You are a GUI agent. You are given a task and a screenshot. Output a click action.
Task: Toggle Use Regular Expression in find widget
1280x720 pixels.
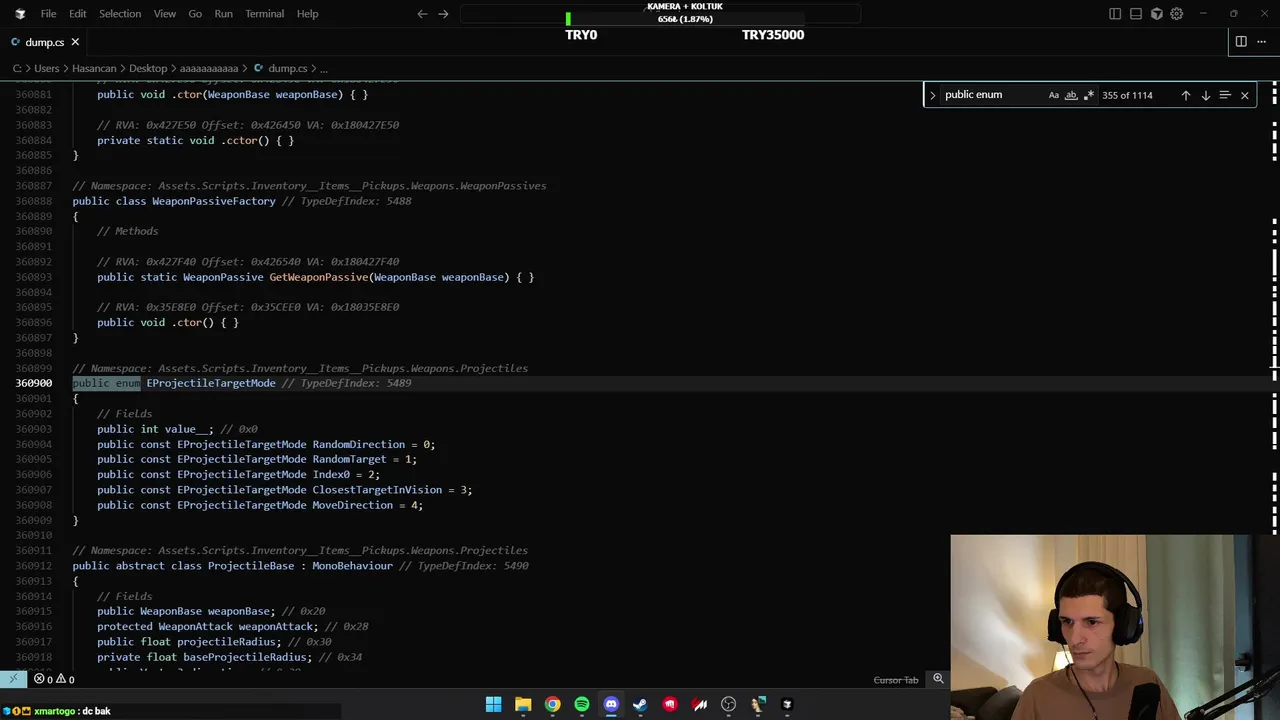click(x=1089, y=95)
